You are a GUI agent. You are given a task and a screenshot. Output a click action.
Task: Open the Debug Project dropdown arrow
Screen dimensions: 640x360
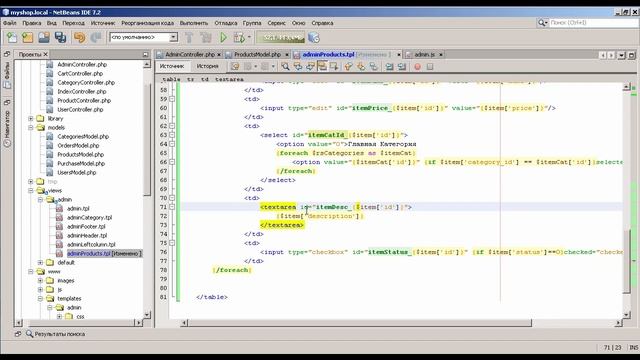pyautogui.click(x=249, y=38)
